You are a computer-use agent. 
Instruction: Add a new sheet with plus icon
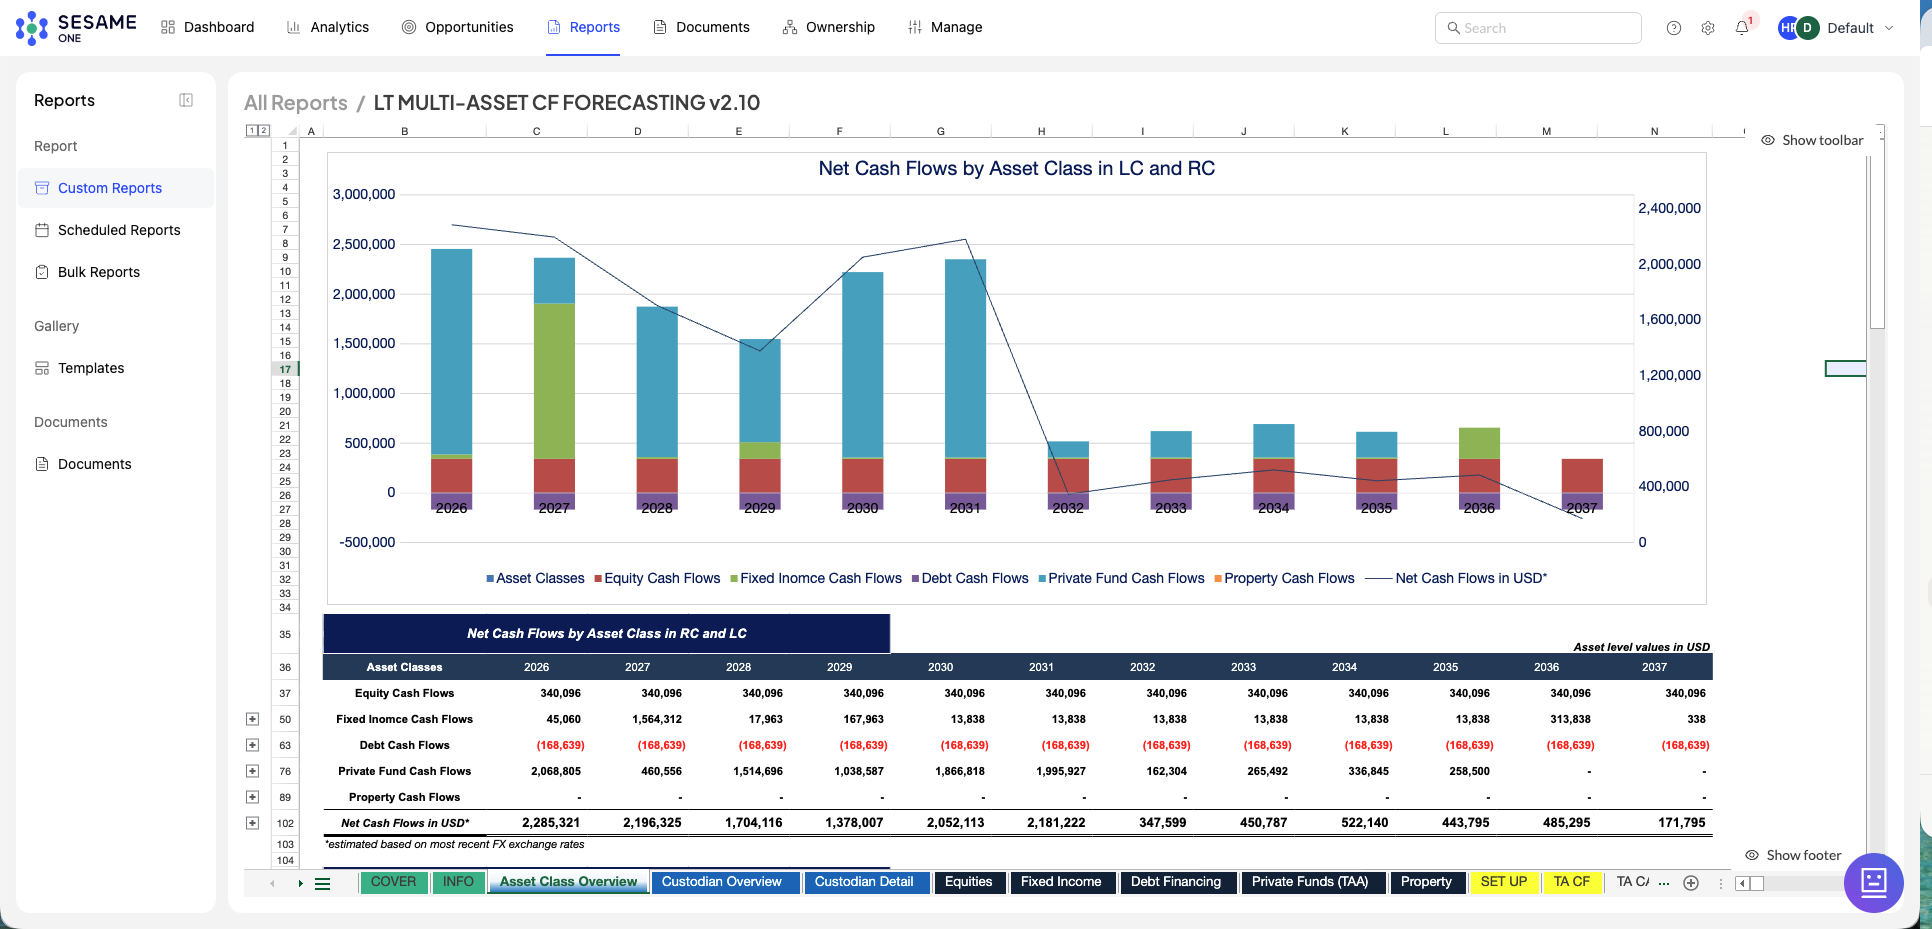pos(1691,883)
